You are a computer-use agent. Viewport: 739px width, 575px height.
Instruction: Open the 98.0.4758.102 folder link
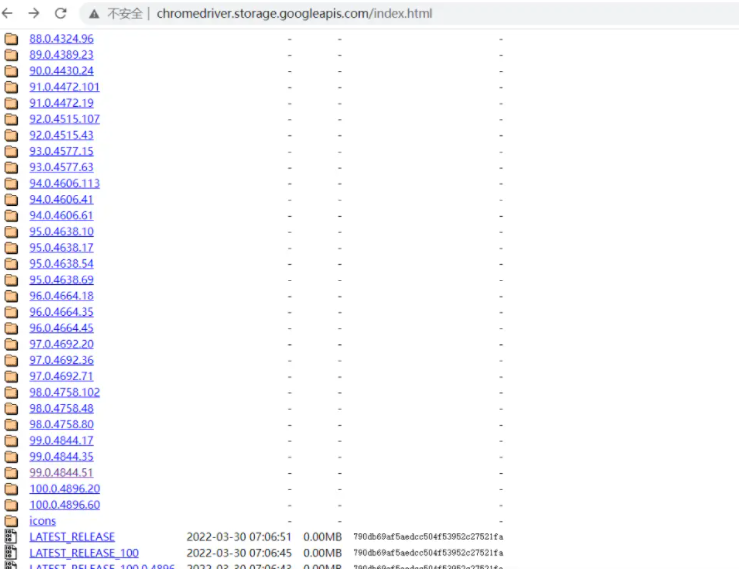coord(65,392)
